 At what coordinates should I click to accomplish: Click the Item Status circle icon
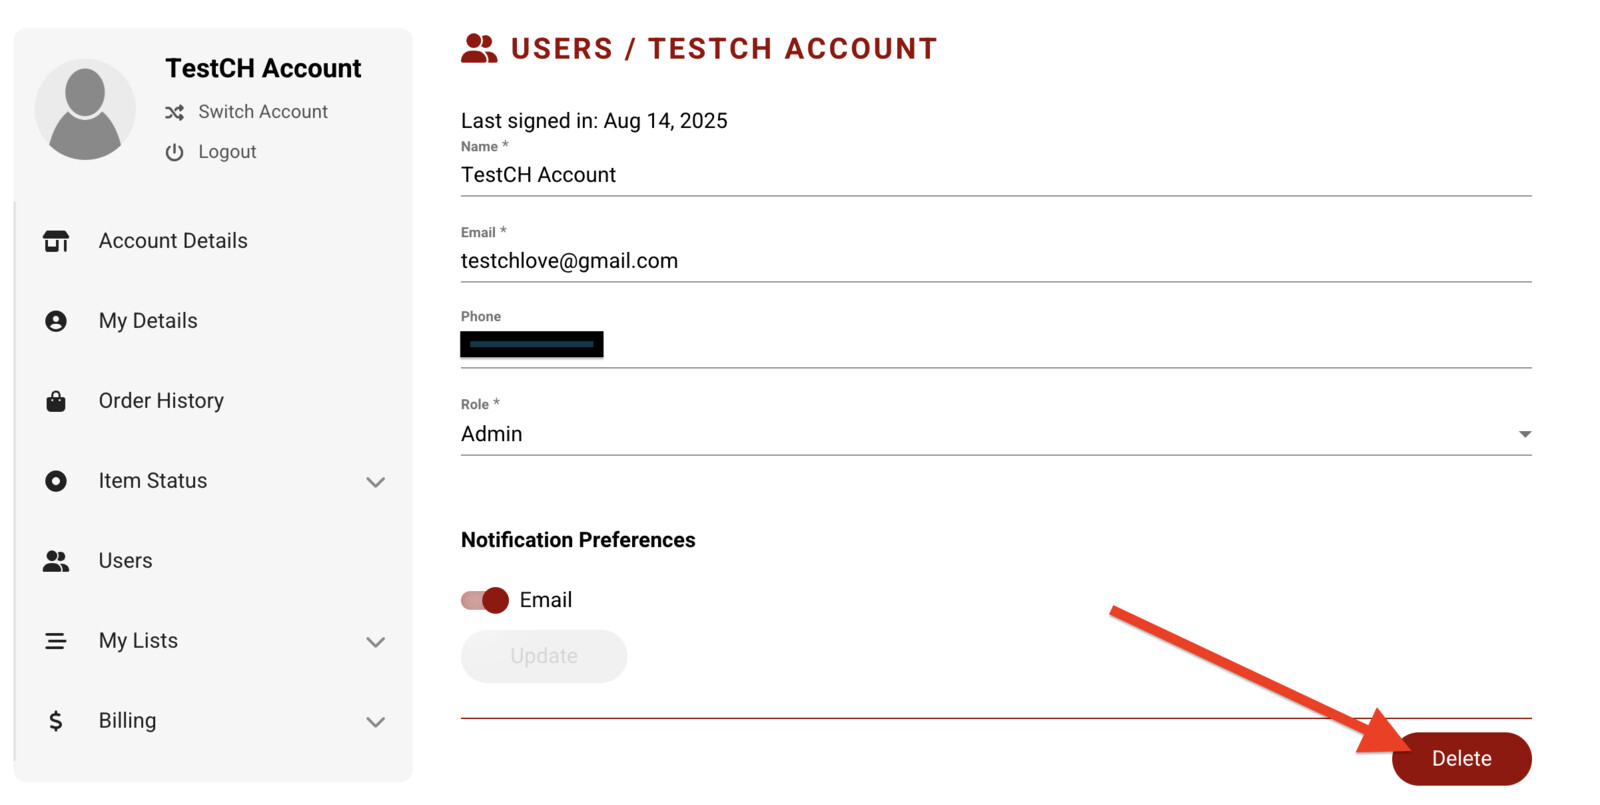click(56, 481)
